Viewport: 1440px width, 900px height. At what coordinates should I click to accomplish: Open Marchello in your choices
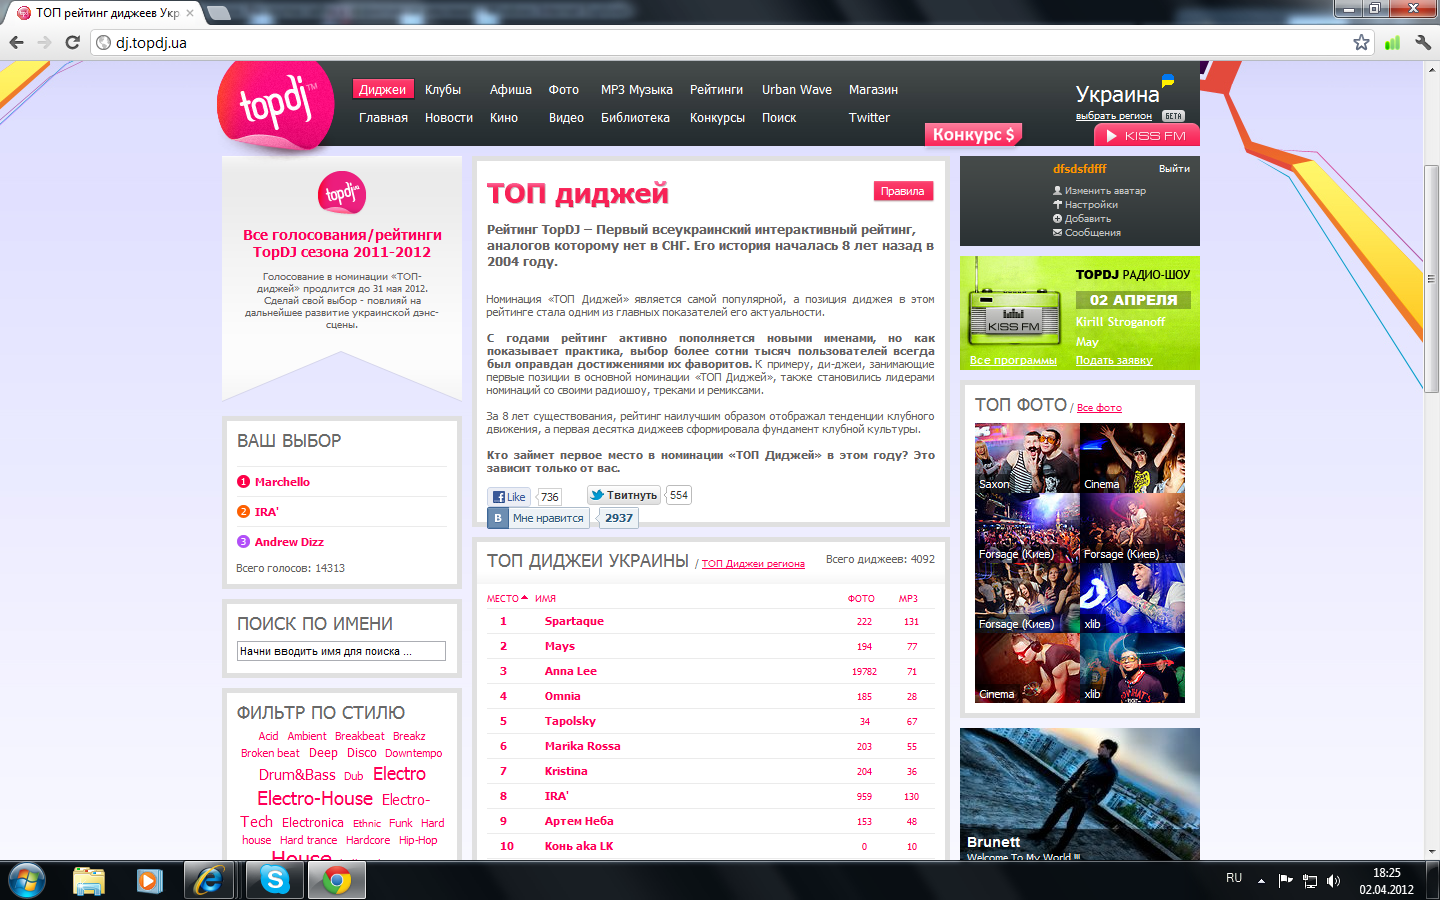coord(282,482)
